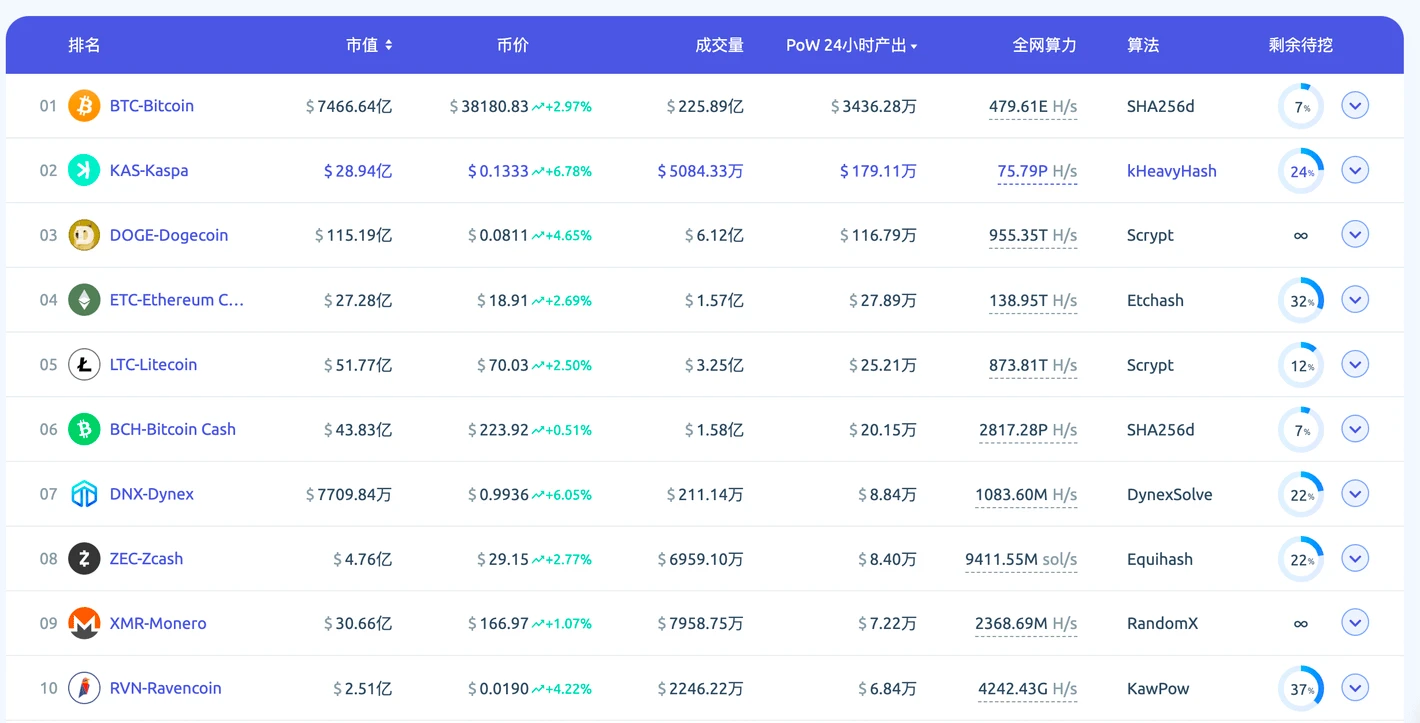
Task: Expand the XMR-Monero row details
Action: click(1355, 622)
